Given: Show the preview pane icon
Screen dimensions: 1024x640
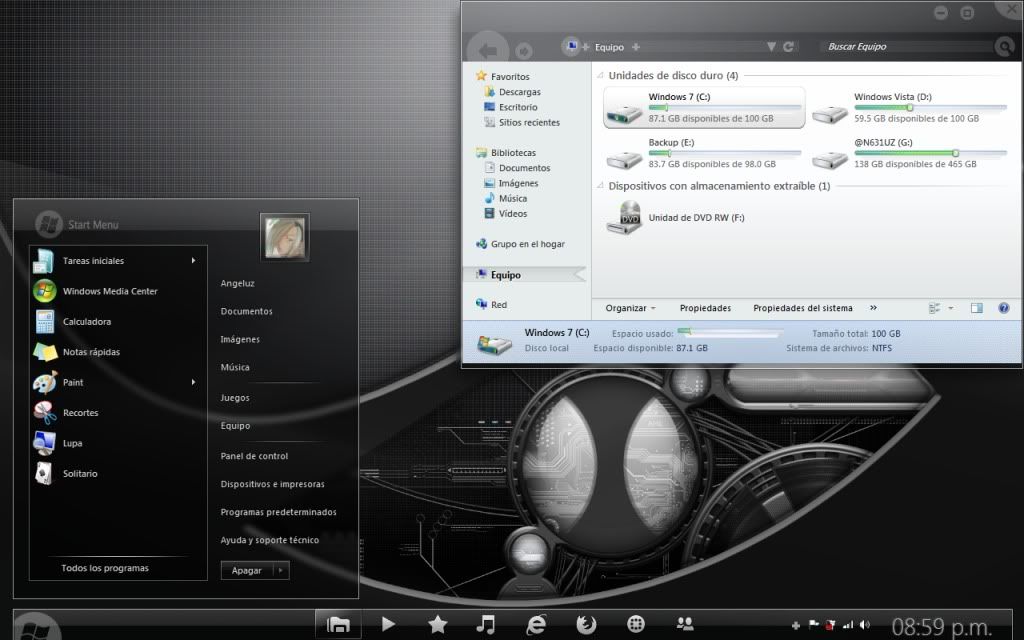Looking at the screenshot, I should click(976, 308).
